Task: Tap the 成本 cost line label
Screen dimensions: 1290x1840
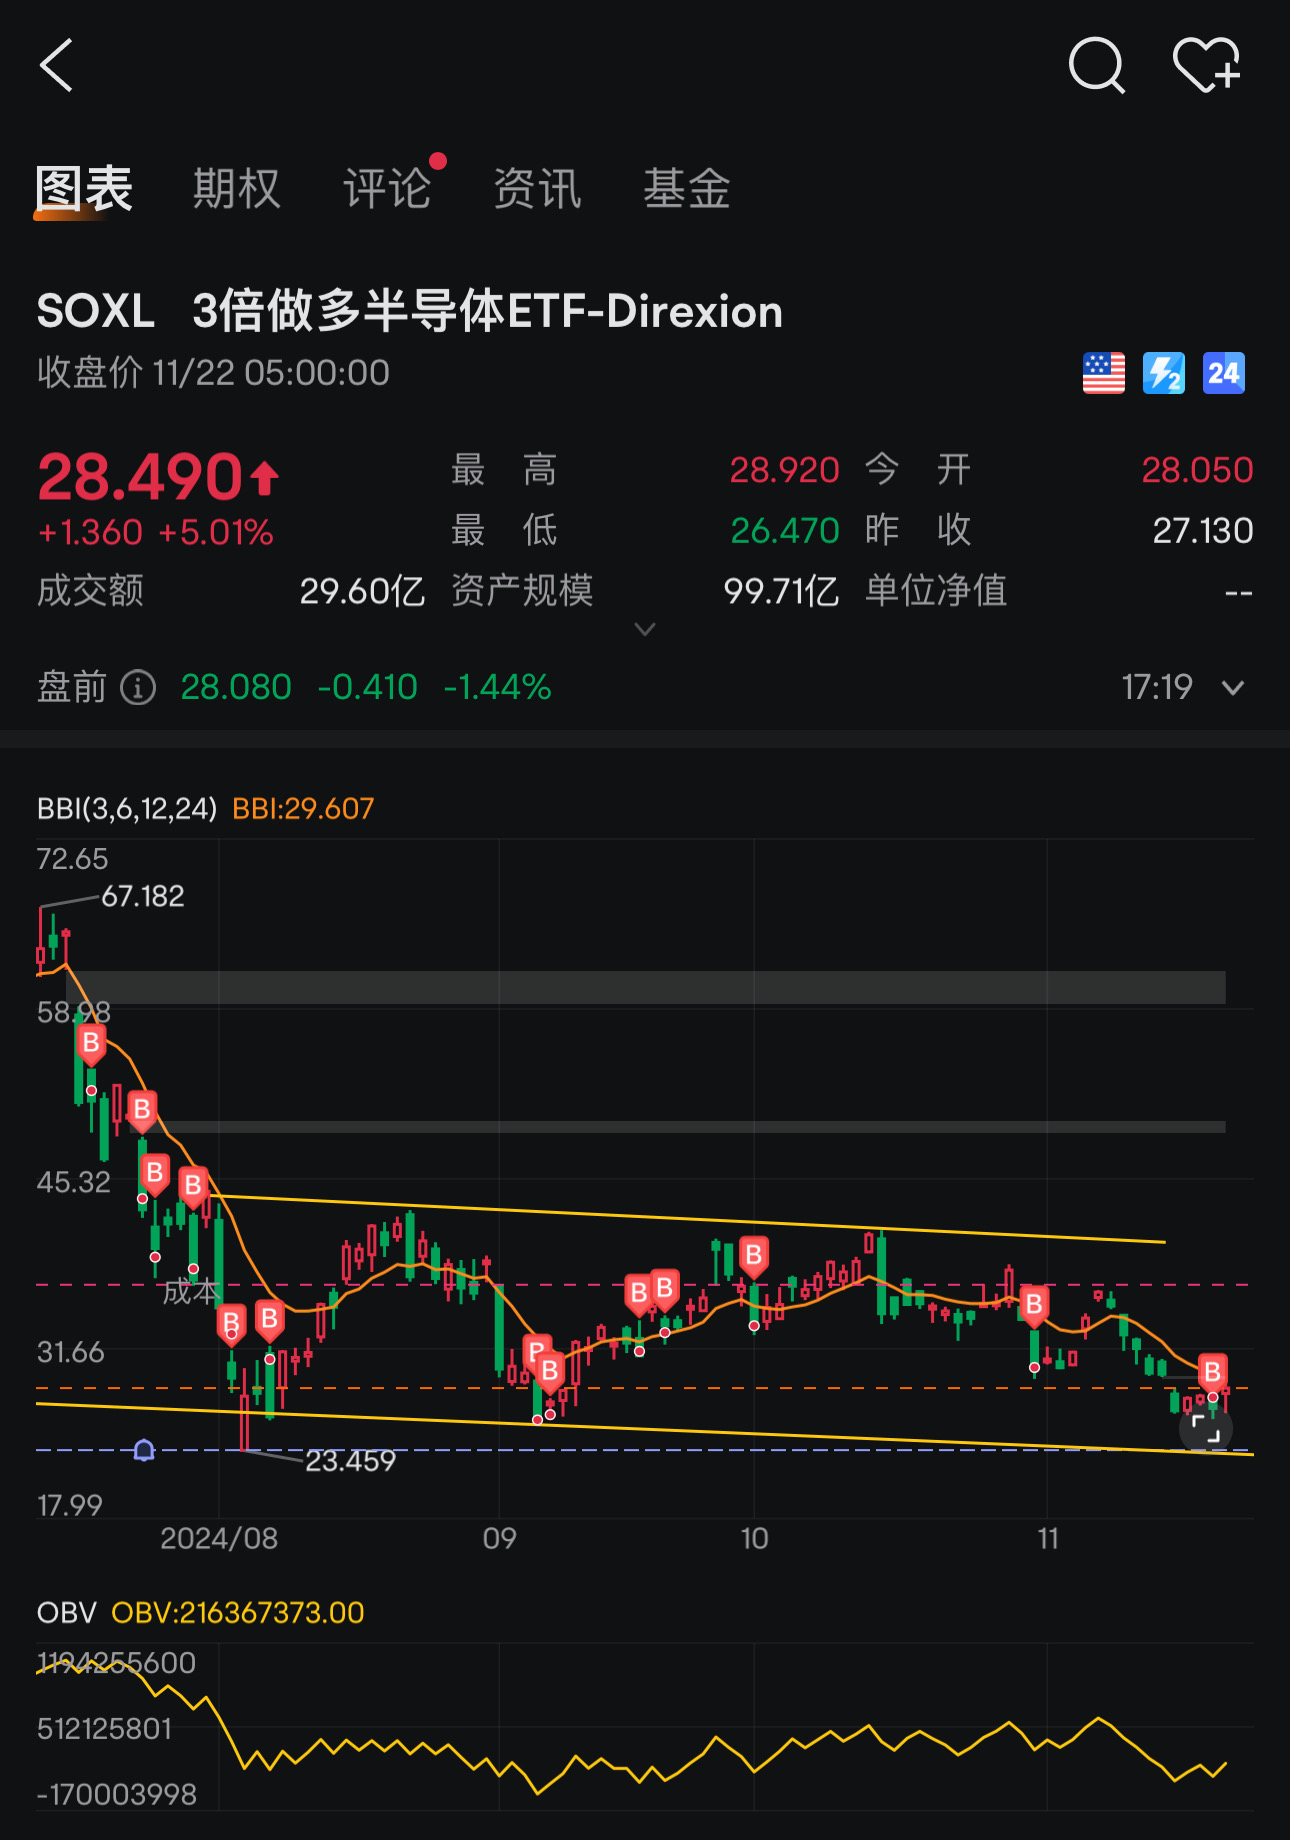Action: [190, 1292]
